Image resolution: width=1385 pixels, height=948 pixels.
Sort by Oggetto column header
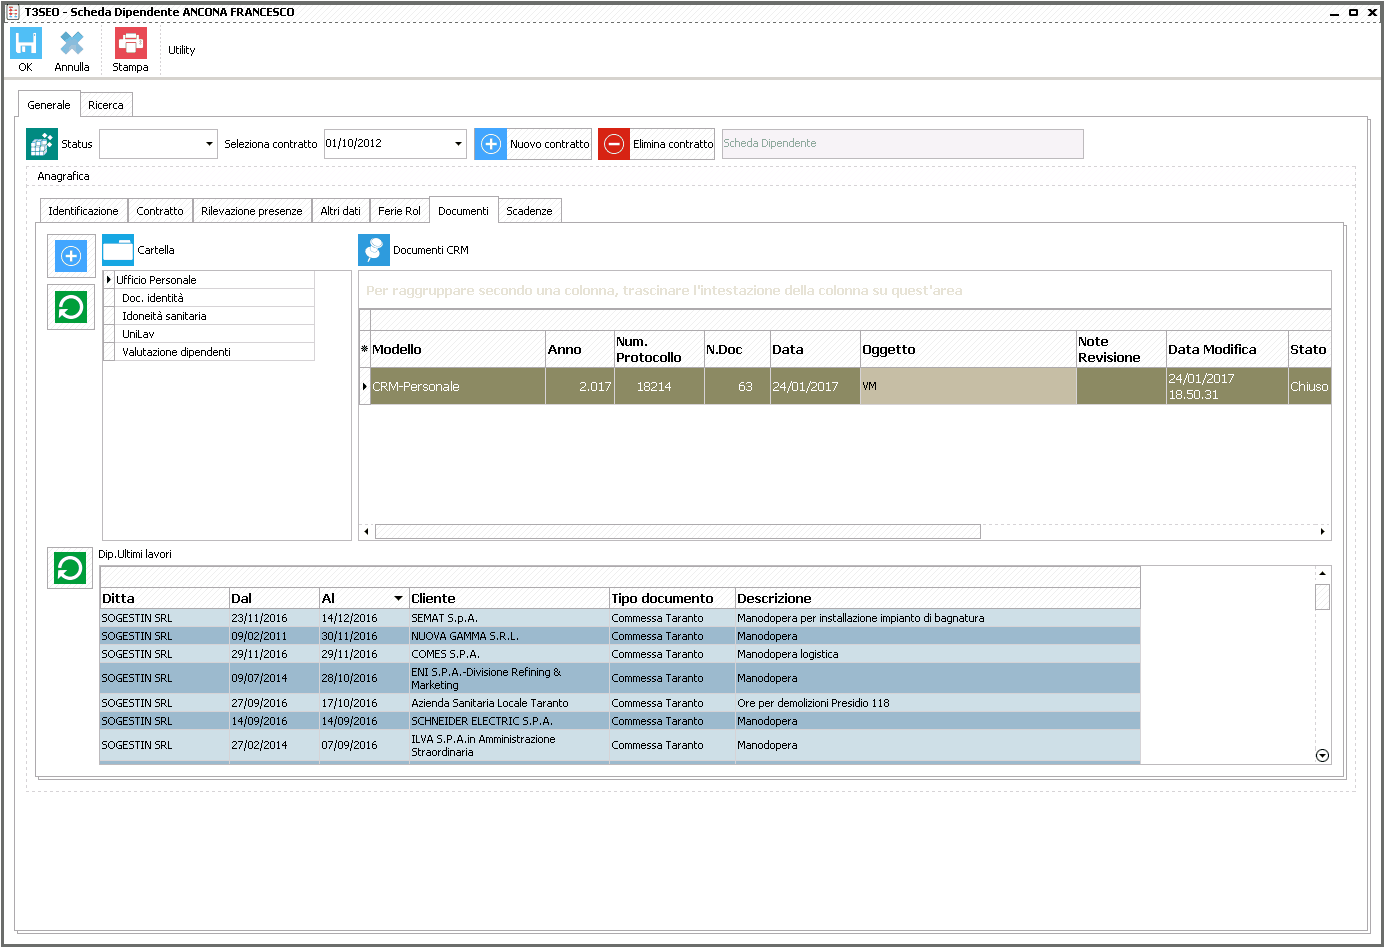968,349
